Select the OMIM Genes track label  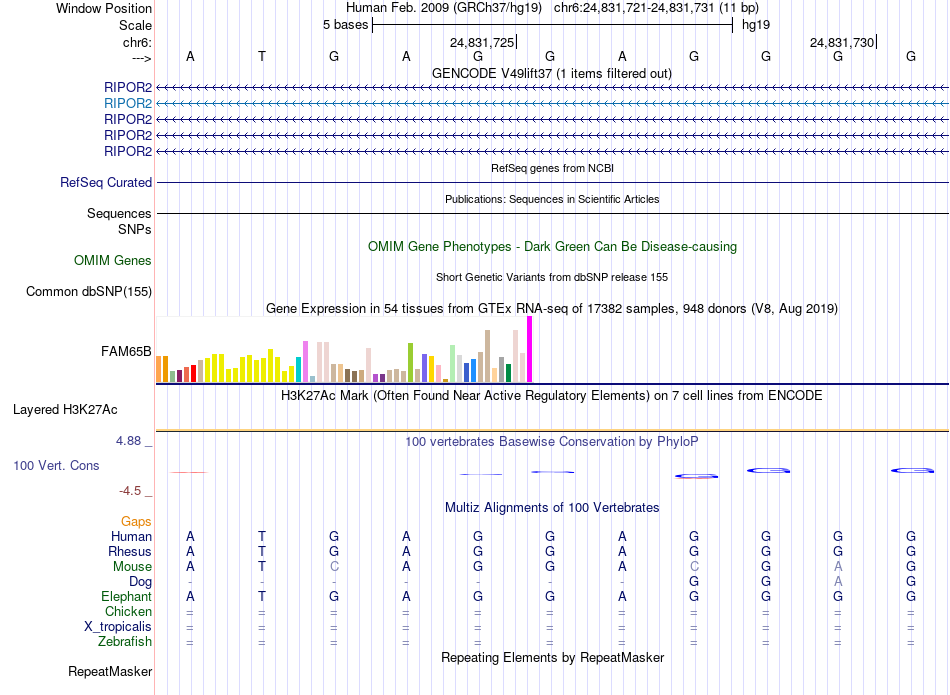113,261
